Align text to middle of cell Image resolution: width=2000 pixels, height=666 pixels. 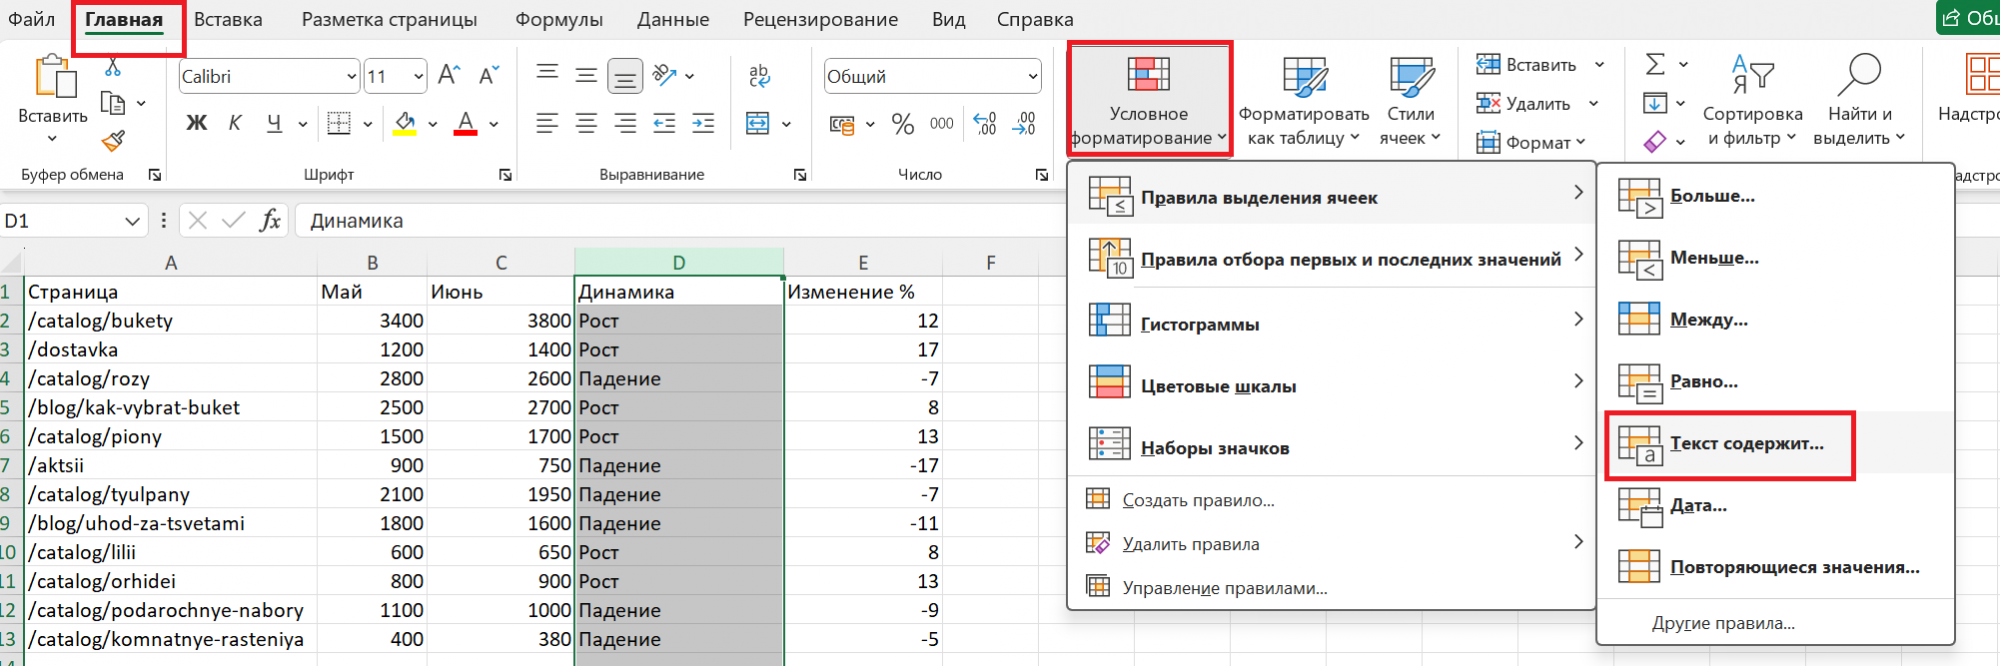(x=586, y=75)
